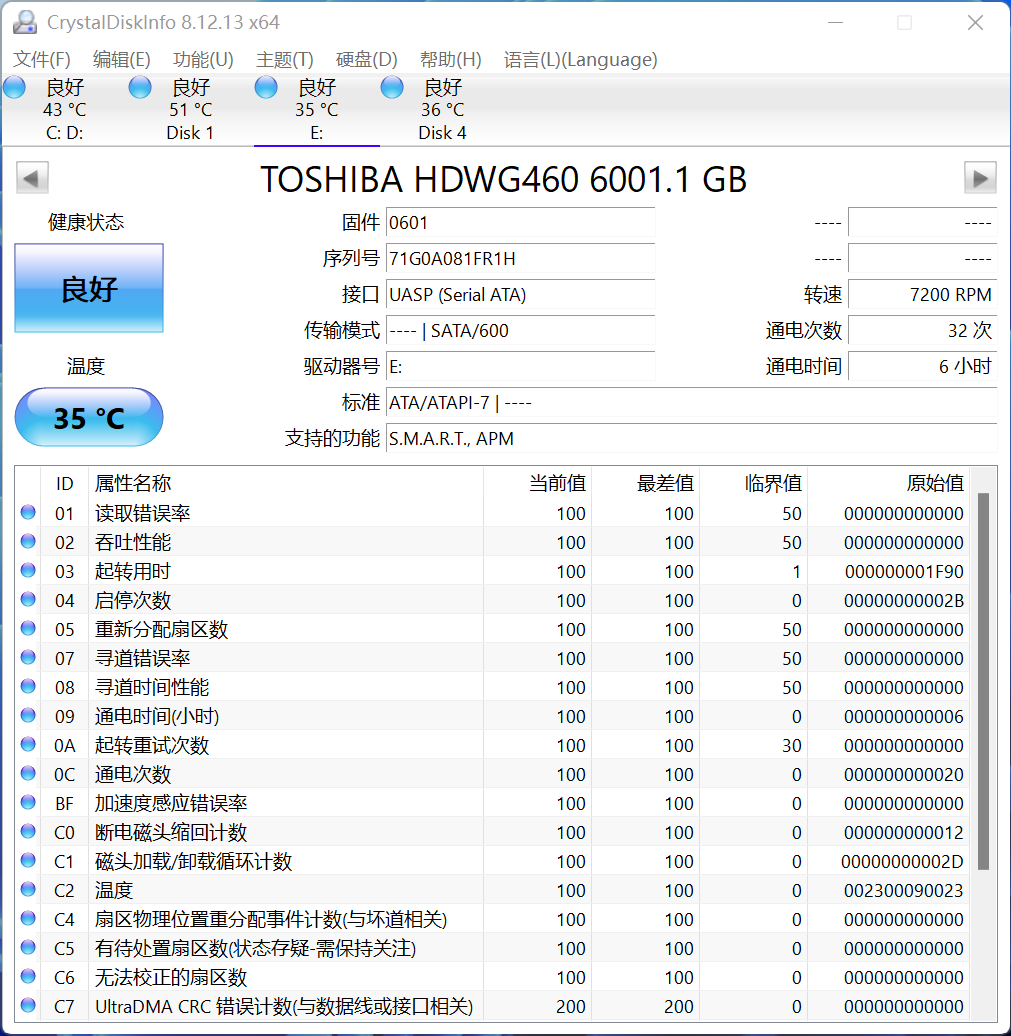Click the status dot for C7 UltraDMA CRC 错误计数
The width and height of the screenshot is (1011, 1036).
click(28, 1006)
